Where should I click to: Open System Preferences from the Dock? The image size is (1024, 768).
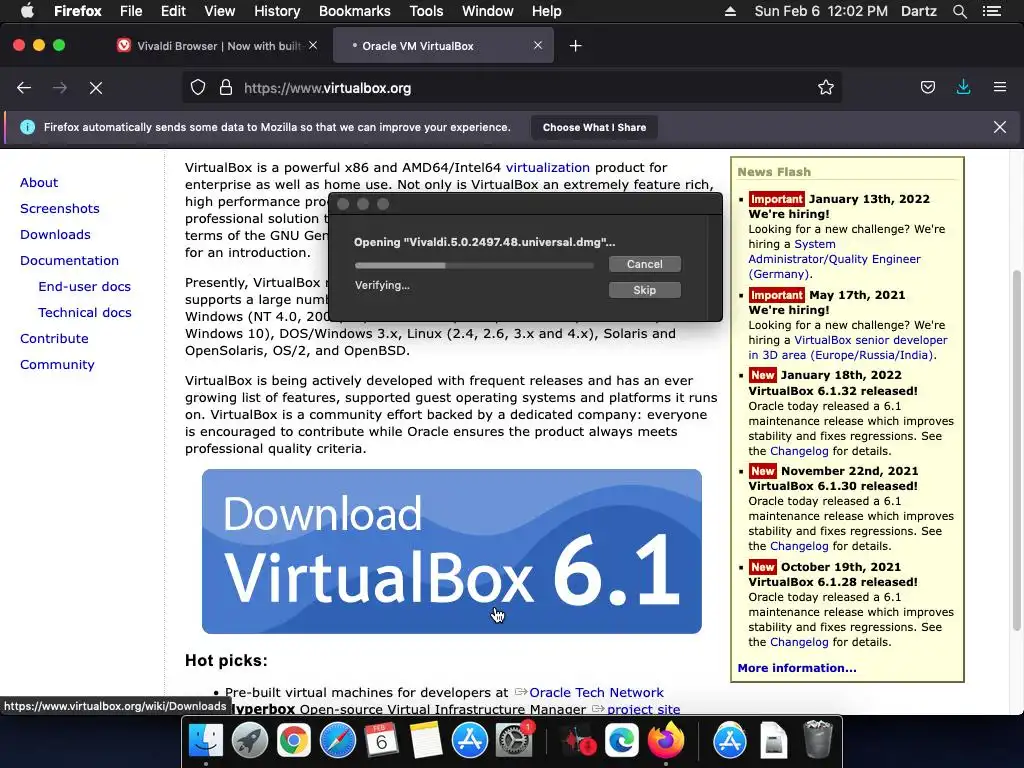514,740
